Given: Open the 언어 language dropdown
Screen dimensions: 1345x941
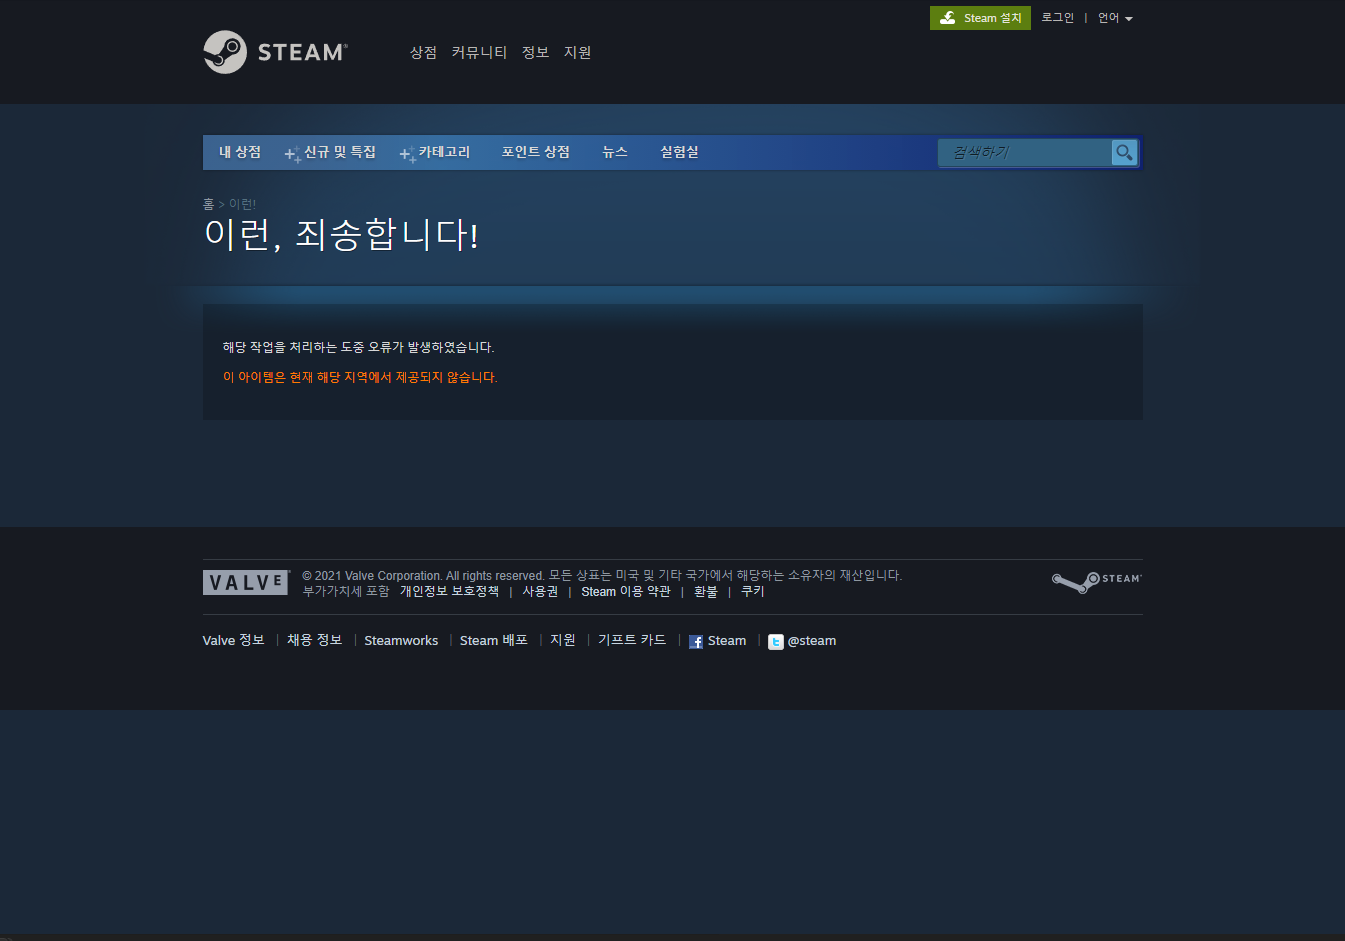Looking at the screenshot, I should click(1115, 18).
